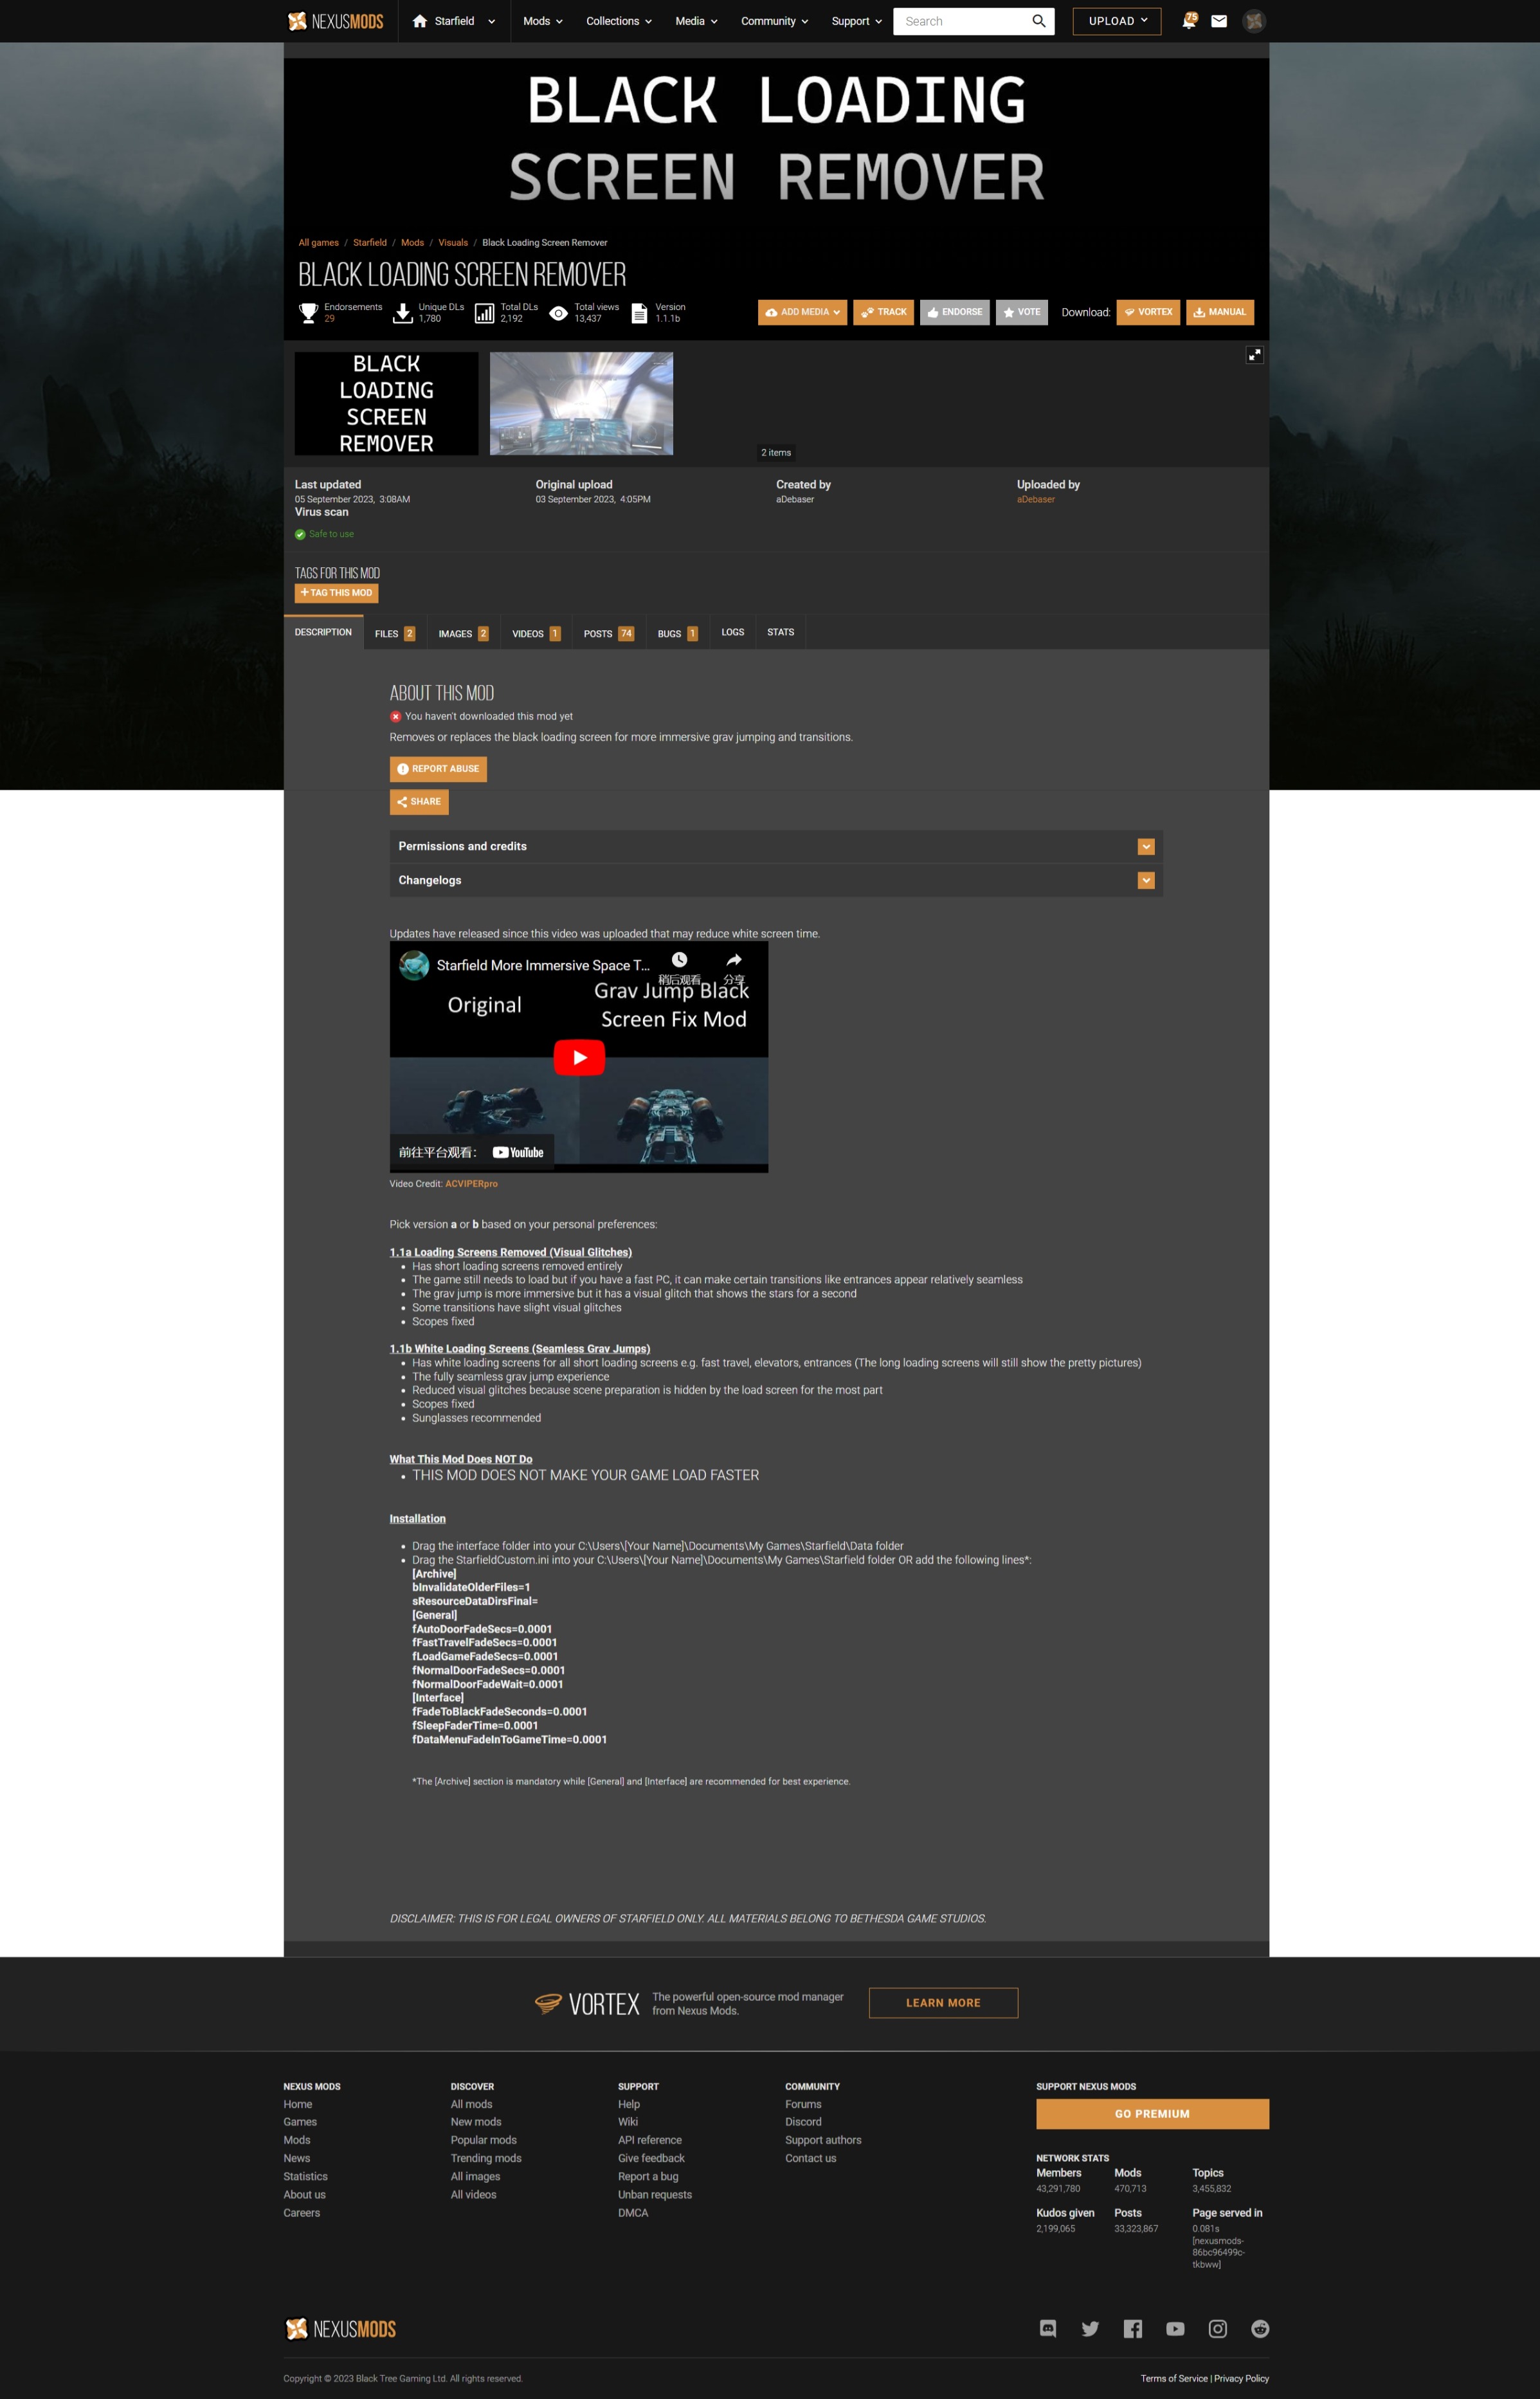The height and width of the screenshot is (2399, 1540).
Task: Click the YouTube share arrow icon
Action: click(x=734, y=960)
